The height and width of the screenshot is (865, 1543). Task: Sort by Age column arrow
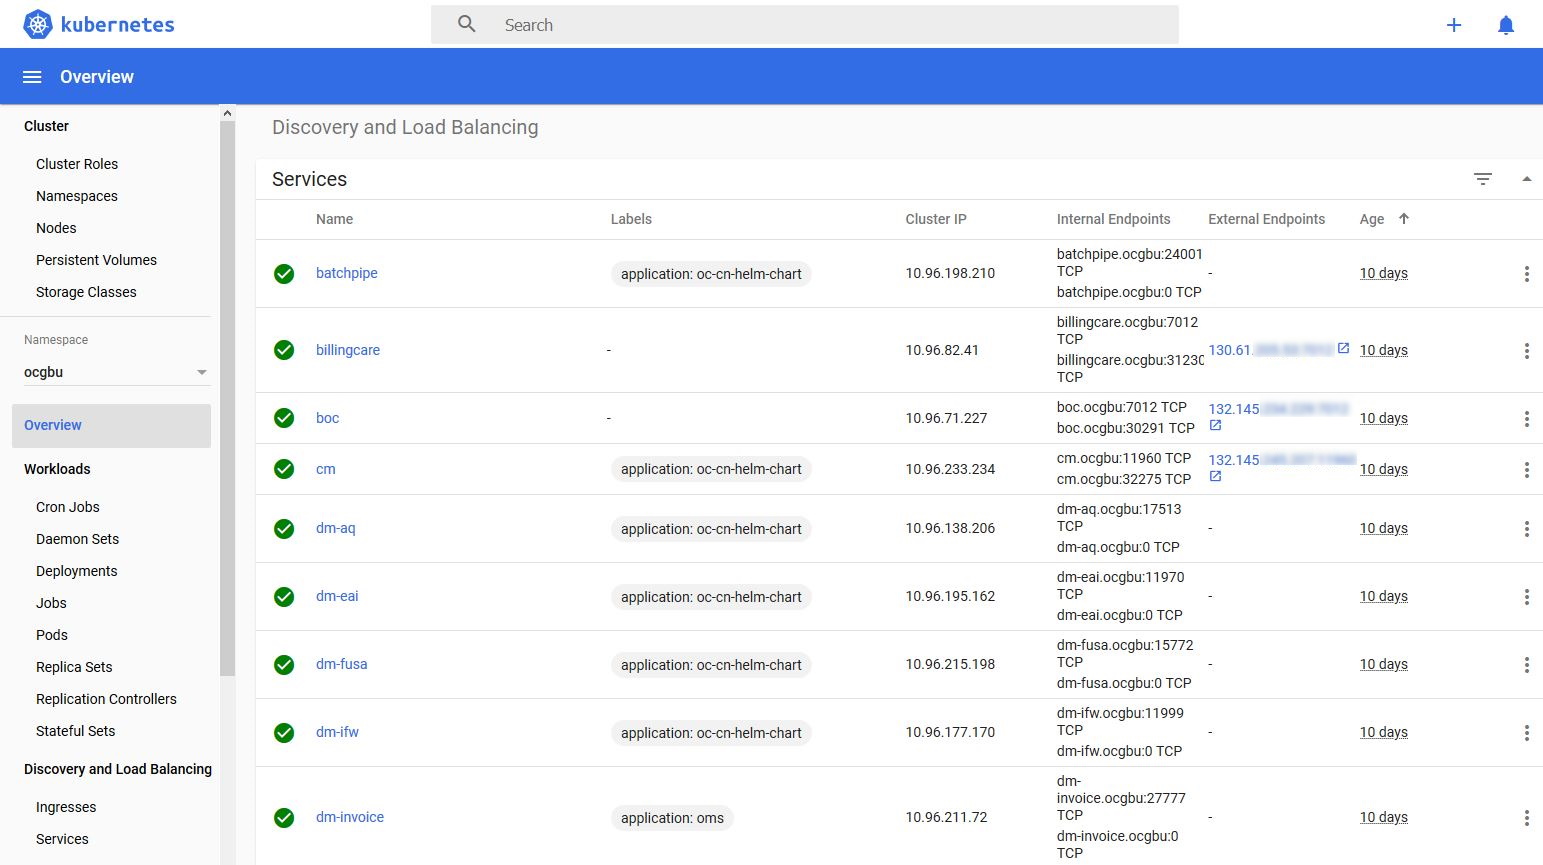(x=1404, y=219)
